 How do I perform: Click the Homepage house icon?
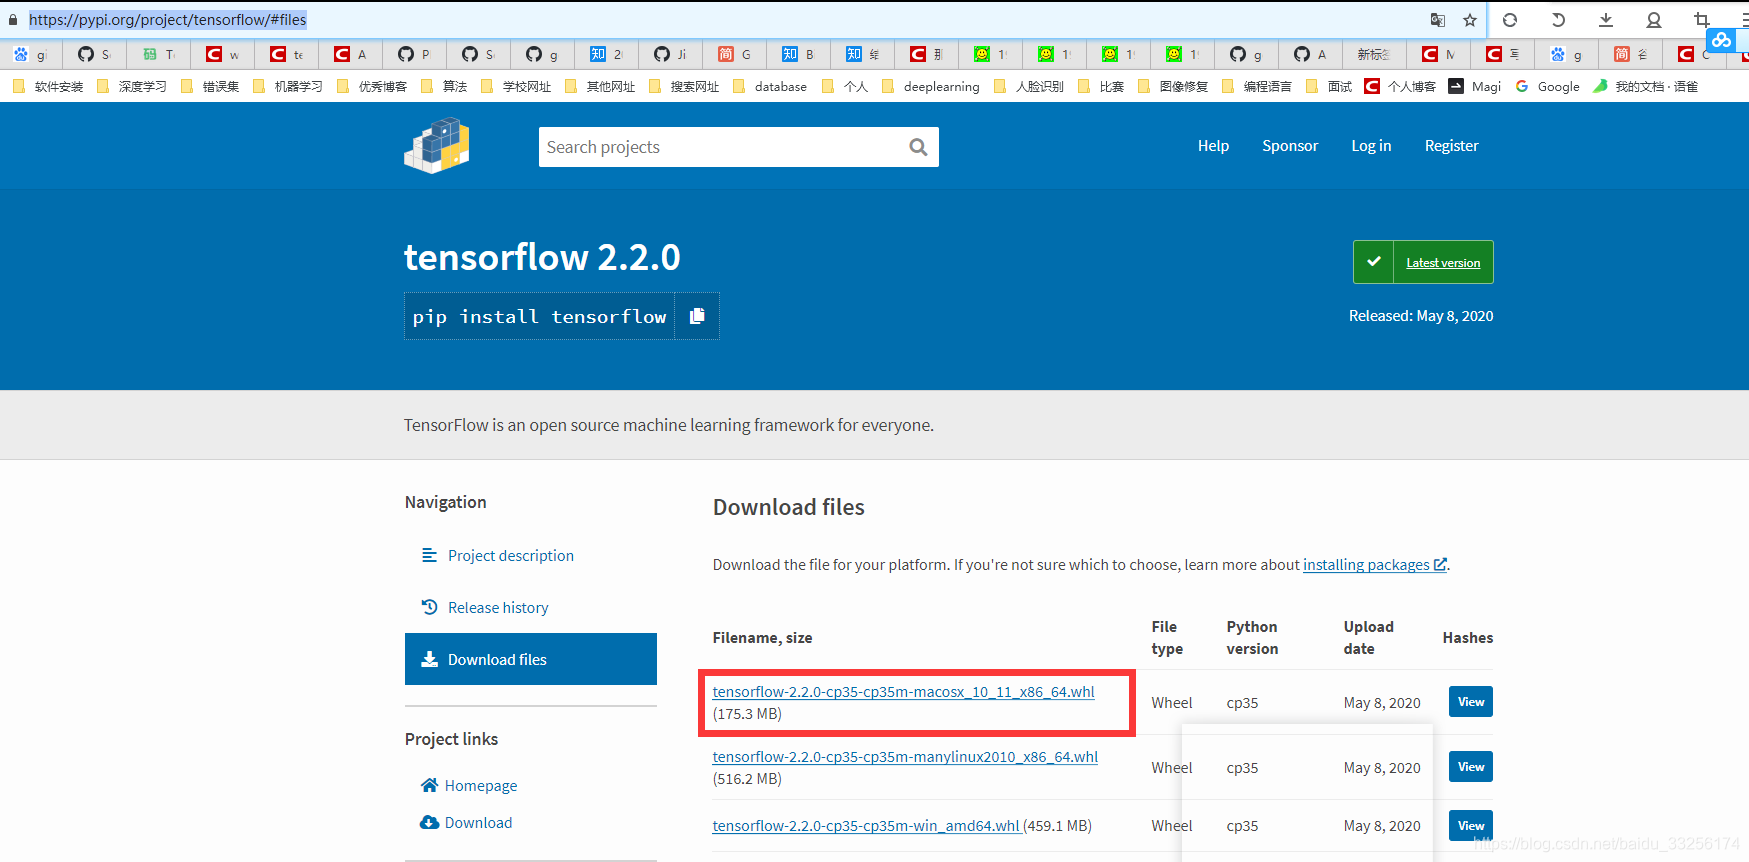[x=430, y=785]
